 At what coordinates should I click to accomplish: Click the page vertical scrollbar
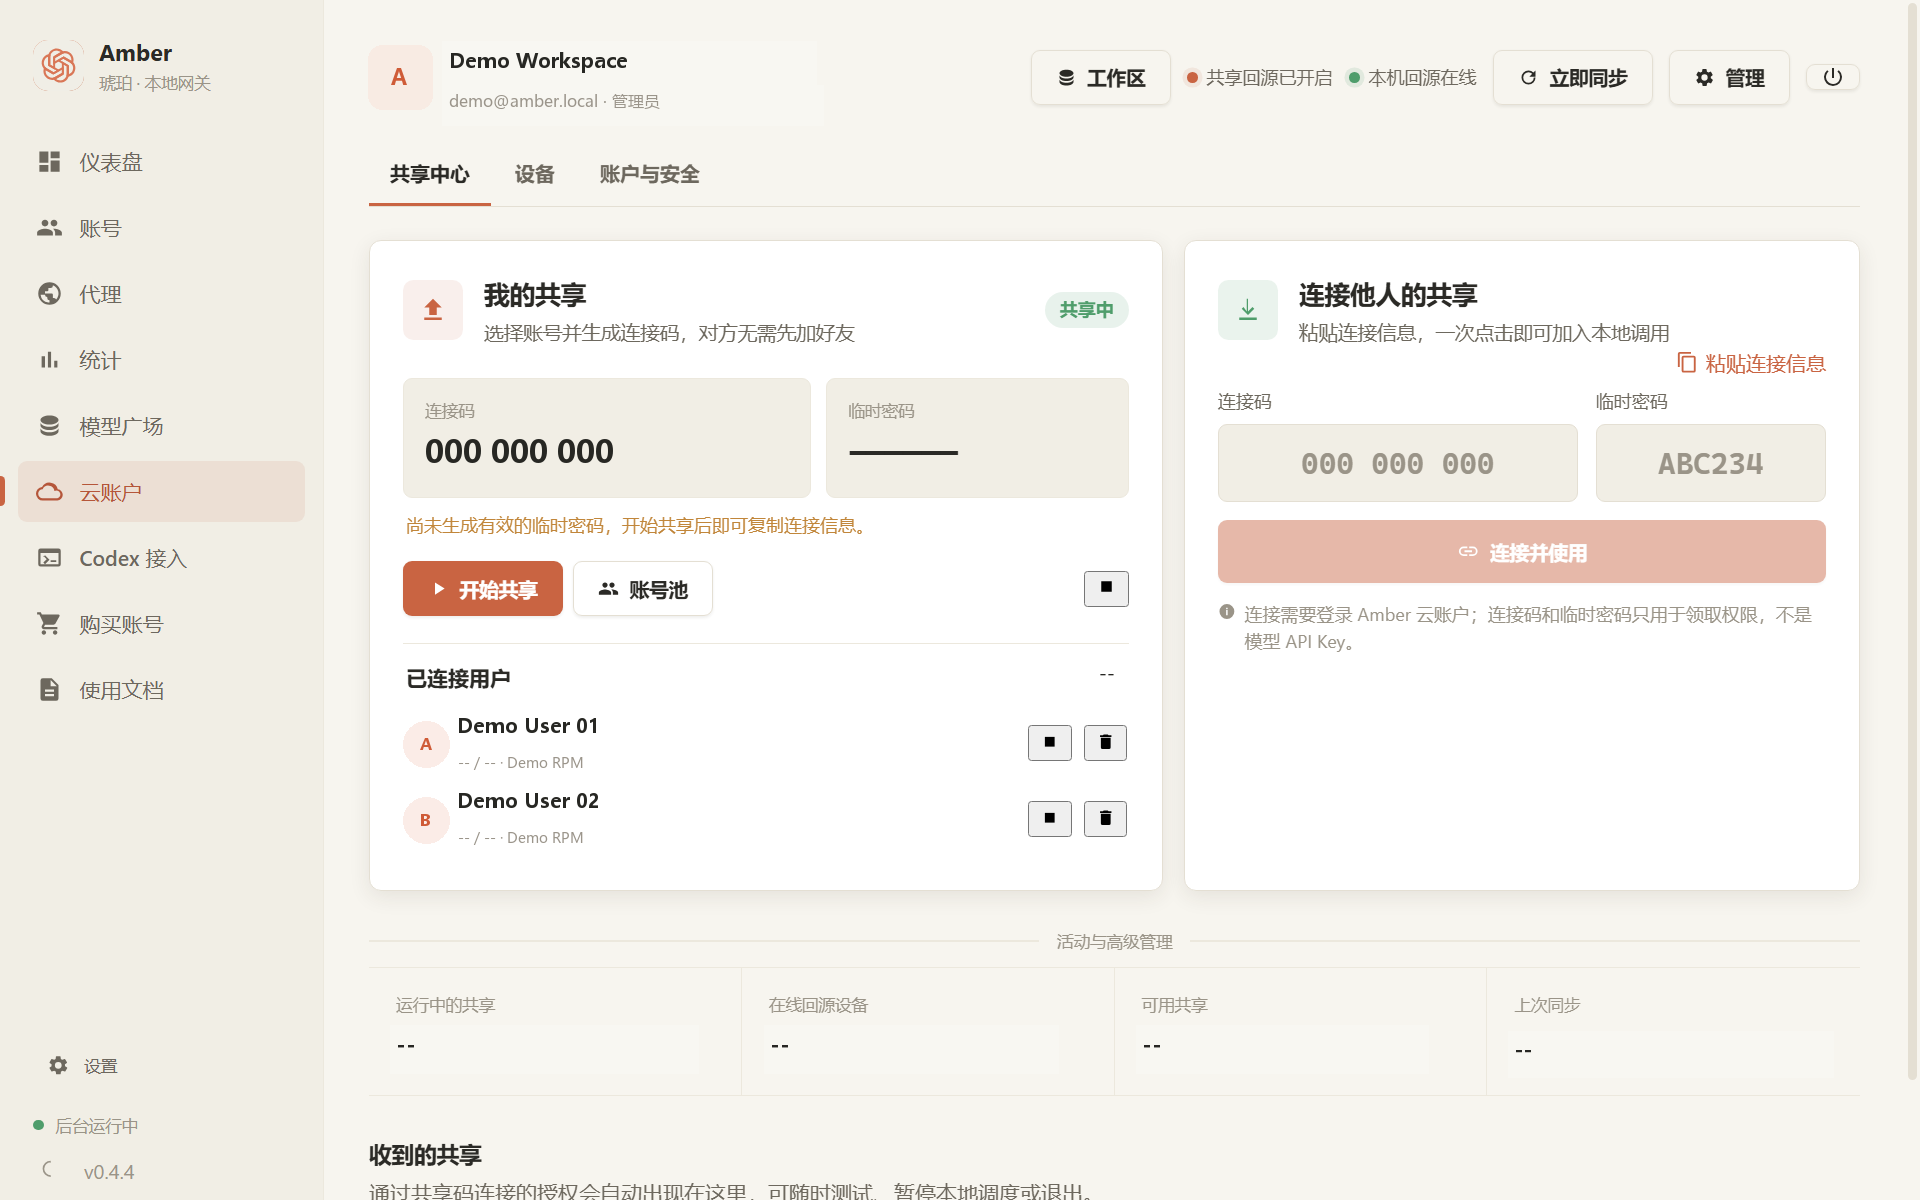(1913, 540)
